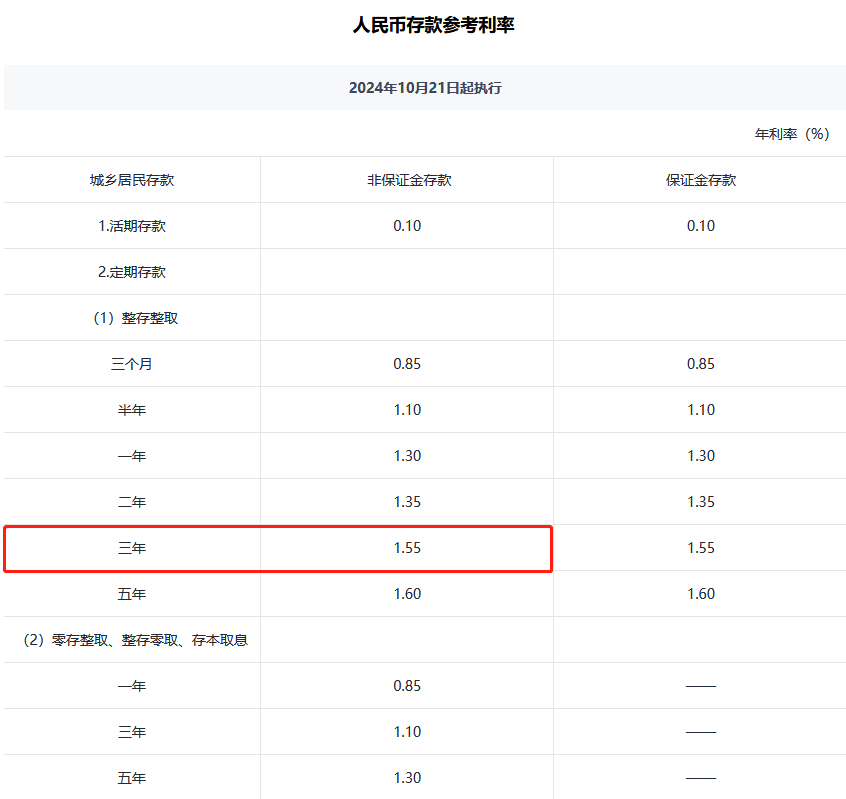This screenshot has height=799, width=846.
Task: Click the 人民币存款参考利率 page title
Action: (433, 25)
